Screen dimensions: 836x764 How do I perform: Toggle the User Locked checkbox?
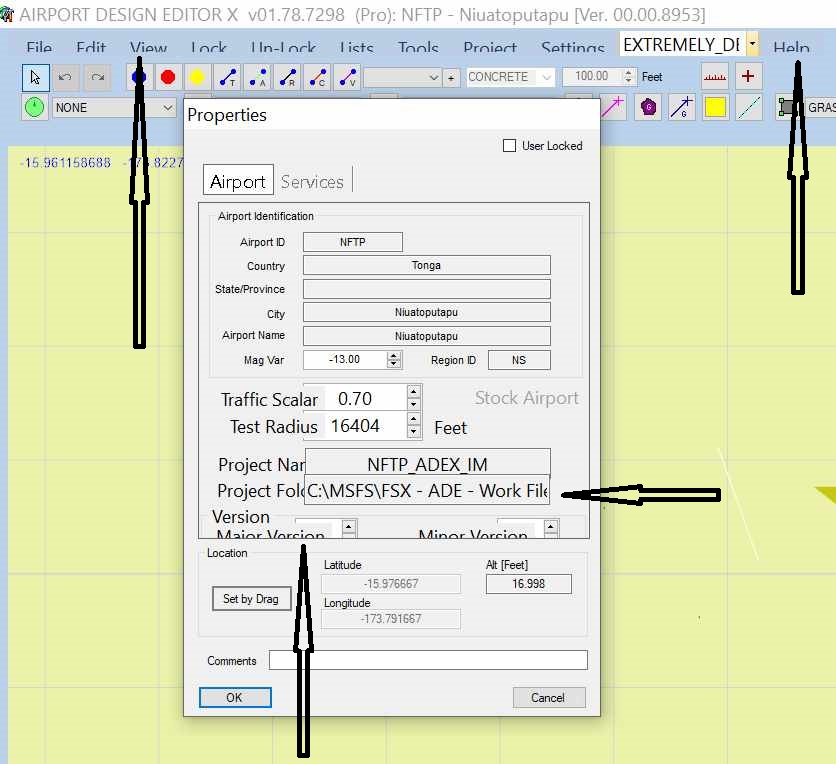[x=509, y=146]
